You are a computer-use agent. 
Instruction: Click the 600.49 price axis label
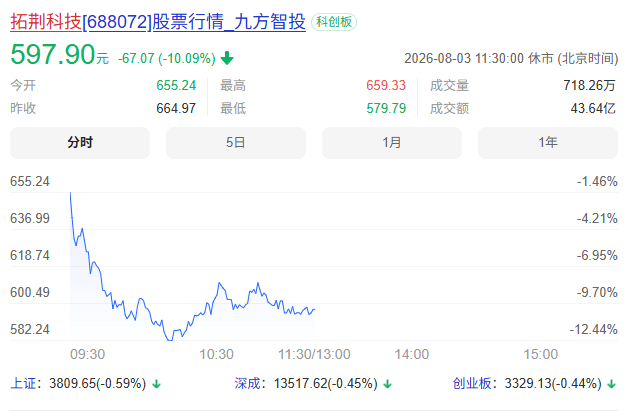(x=30, y=292)
